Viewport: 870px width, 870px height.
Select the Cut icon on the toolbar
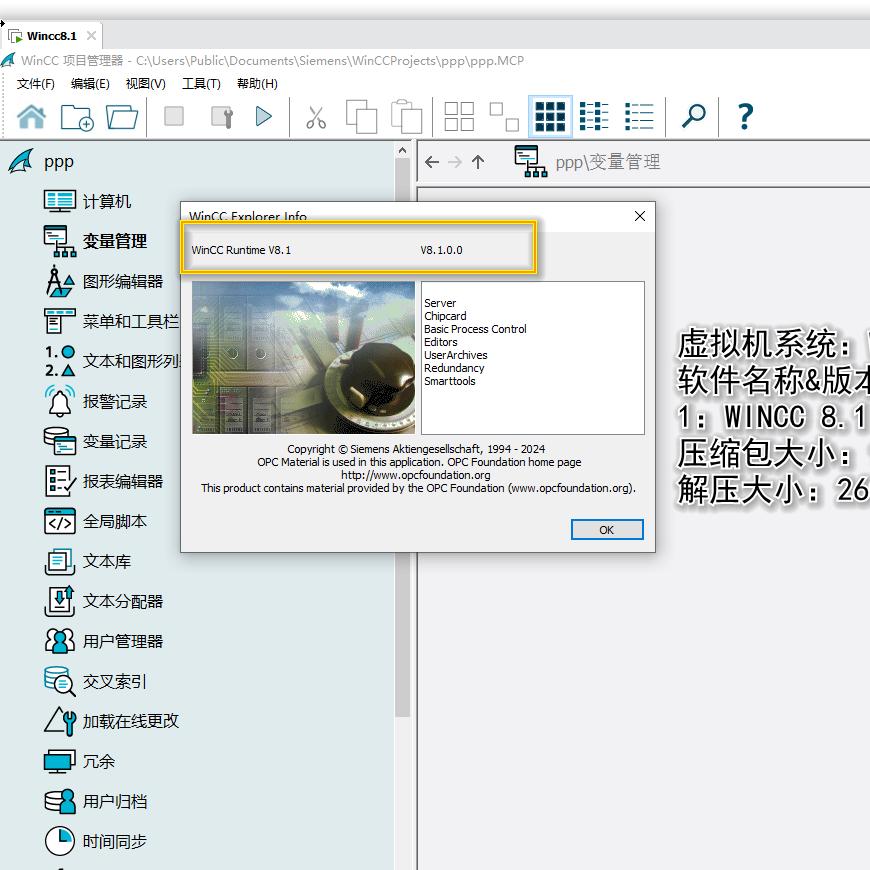pyautogui.click(x=316, y=116)
